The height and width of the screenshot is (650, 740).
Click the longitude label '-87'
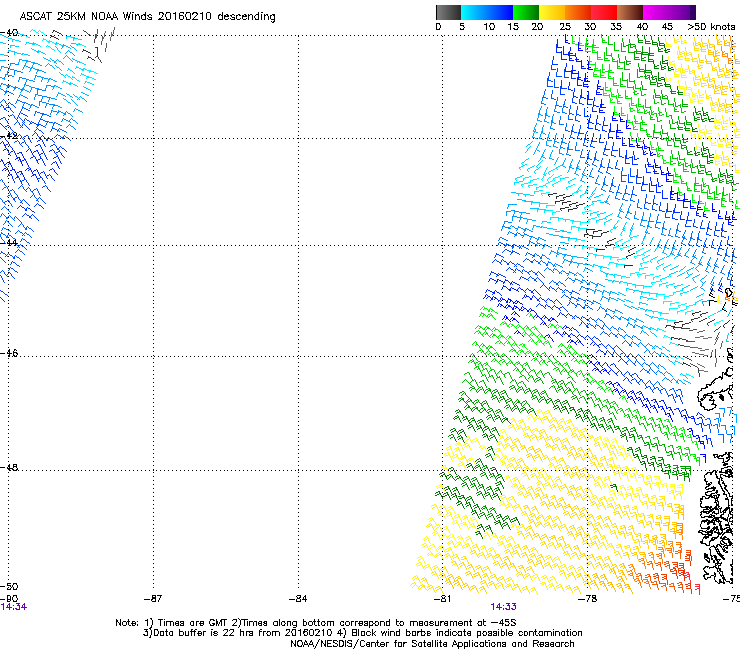coord(153,599)
